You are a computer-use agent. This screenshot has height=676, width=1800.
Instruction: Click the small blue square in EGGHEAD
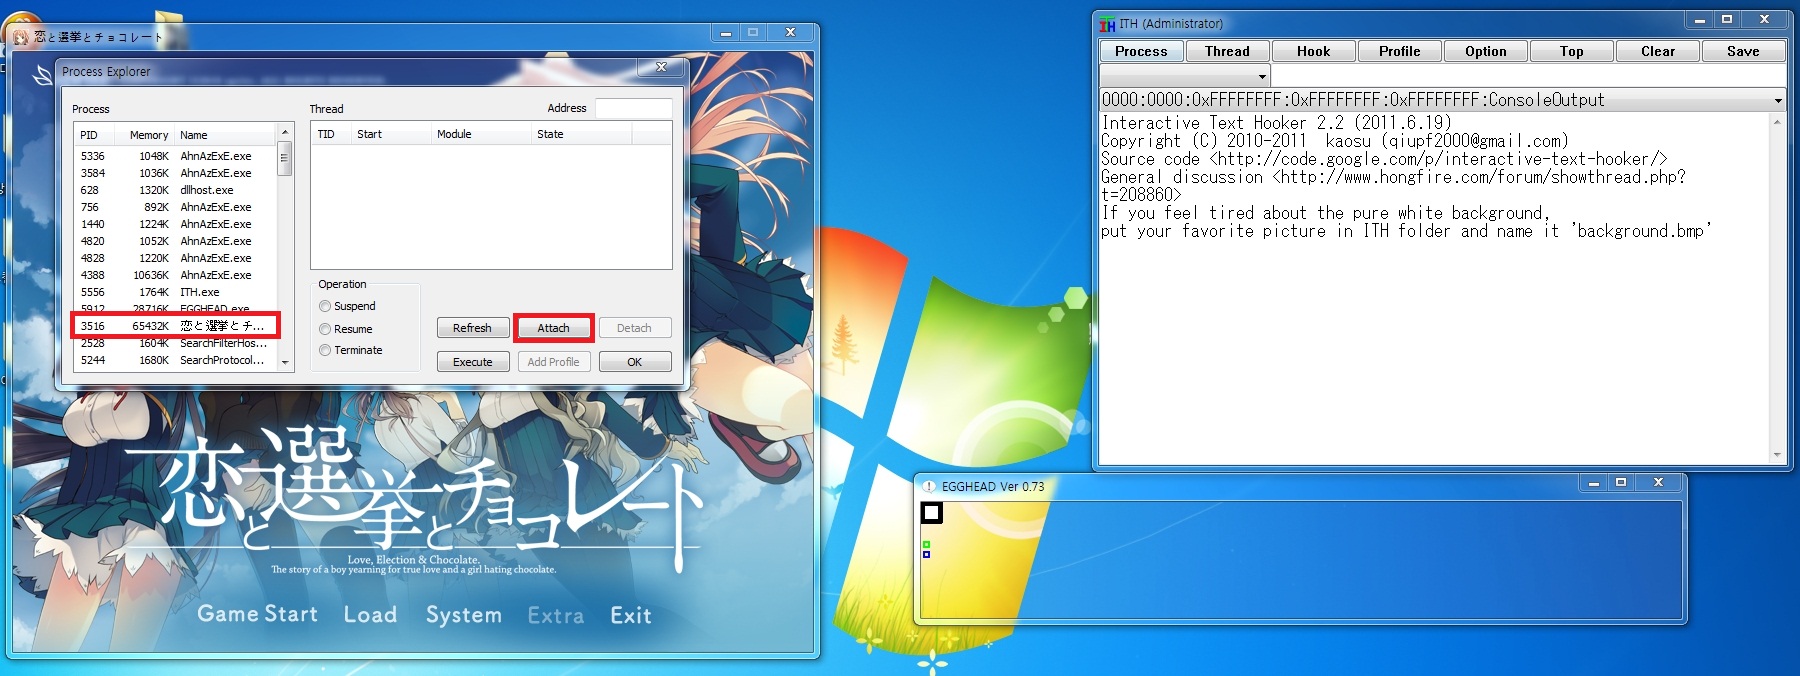(926, 554)
